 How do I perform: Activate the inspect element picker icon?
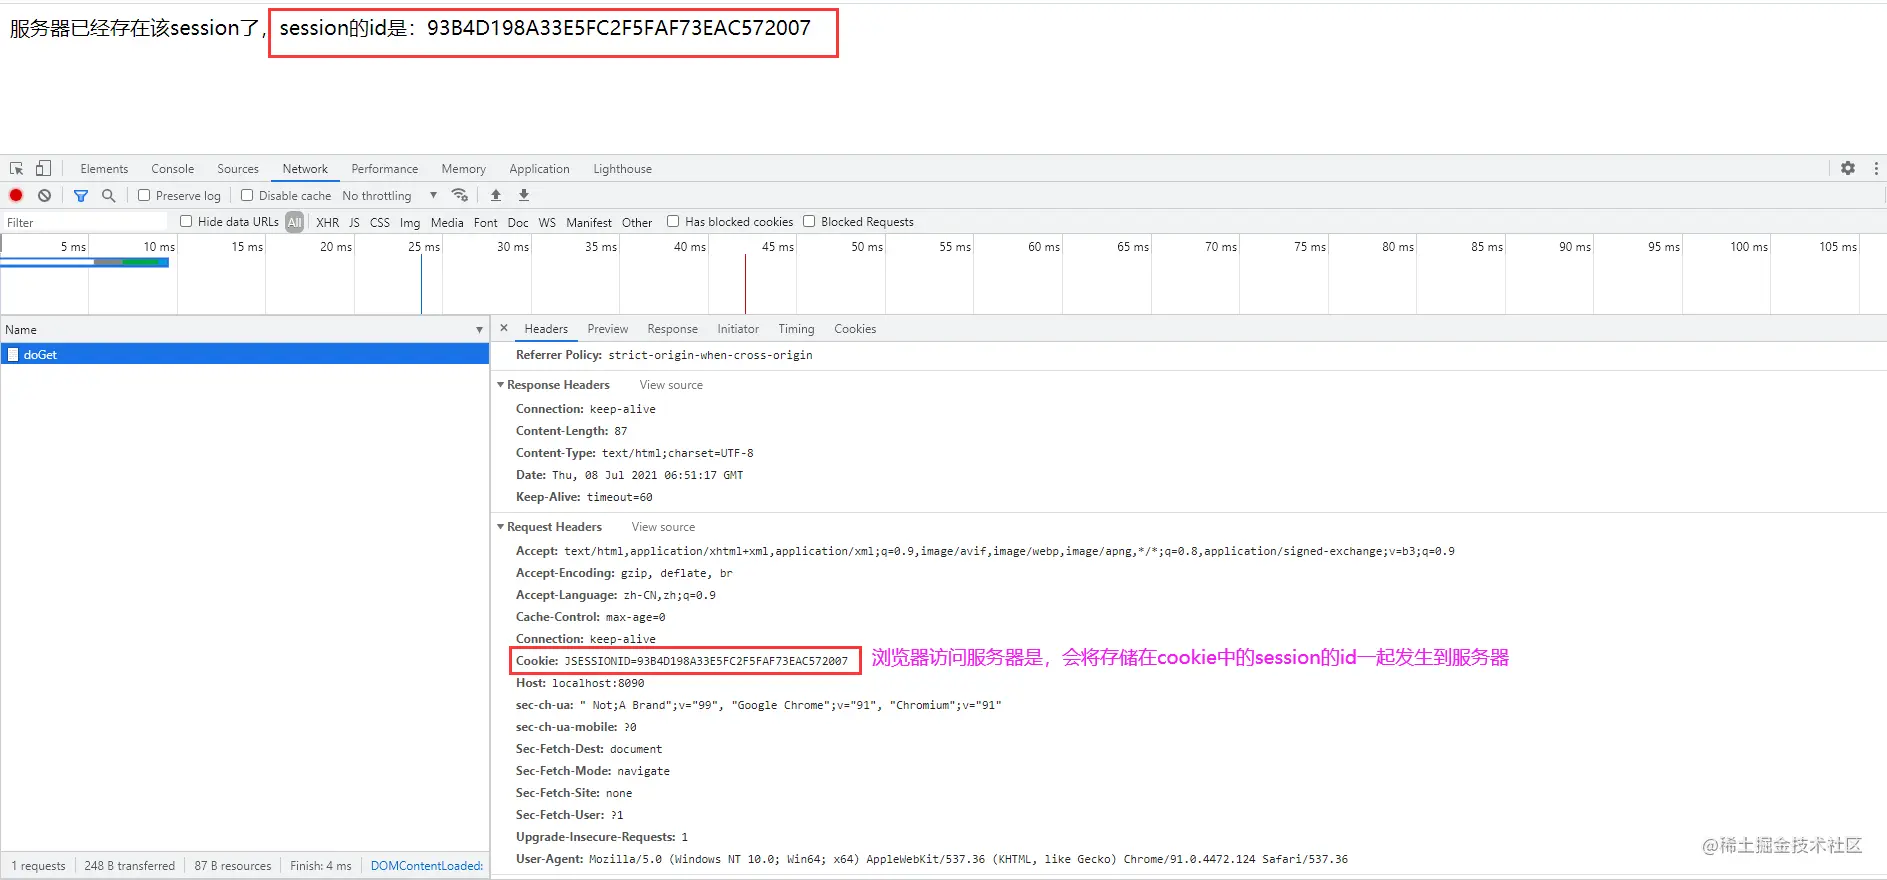tap(17, 169)
